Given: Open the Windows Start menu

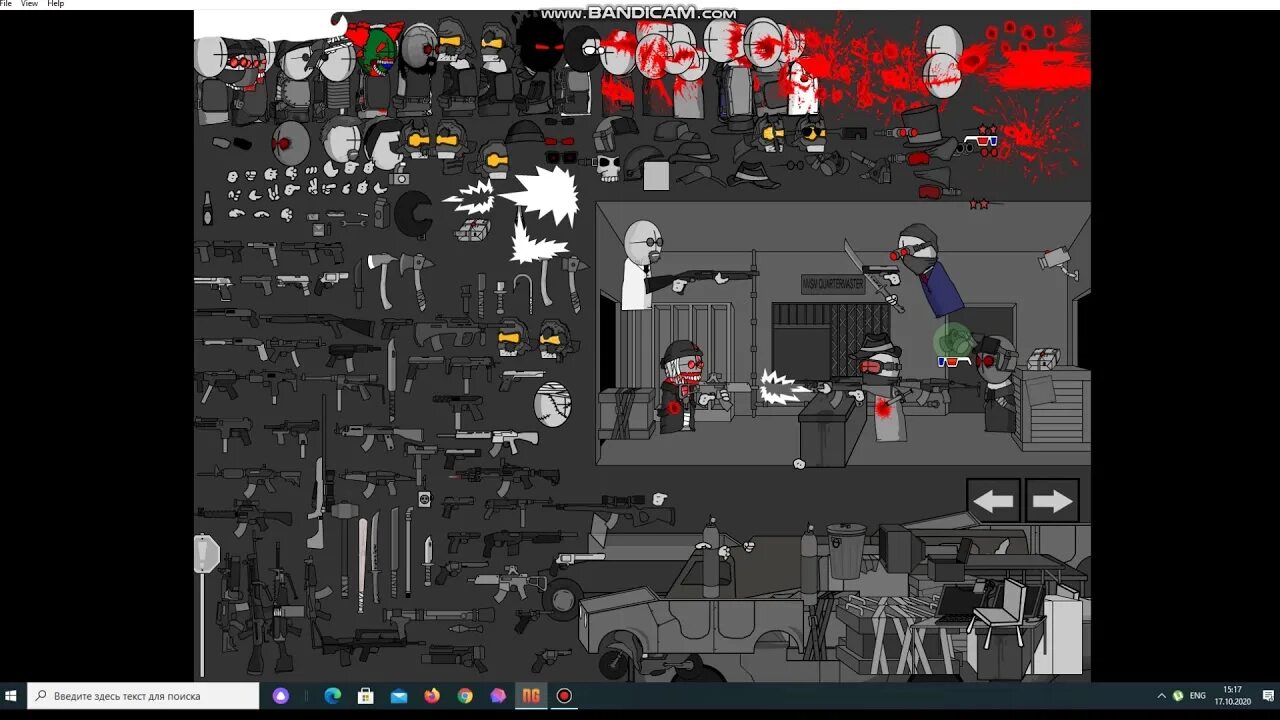Looking at the screenshot, I should [13, 696].
